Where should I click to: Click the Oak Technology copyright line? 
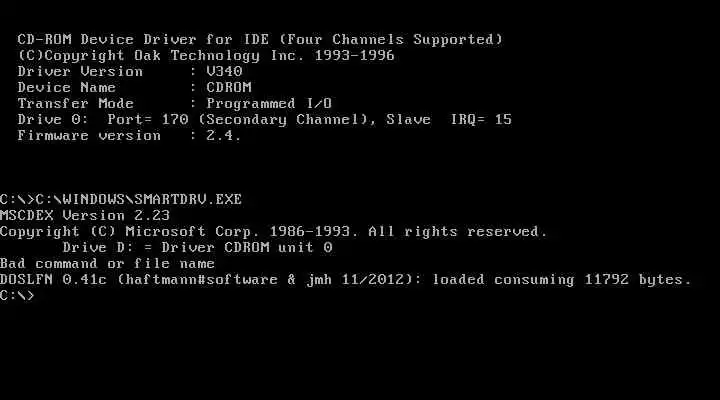click(206, 56)
